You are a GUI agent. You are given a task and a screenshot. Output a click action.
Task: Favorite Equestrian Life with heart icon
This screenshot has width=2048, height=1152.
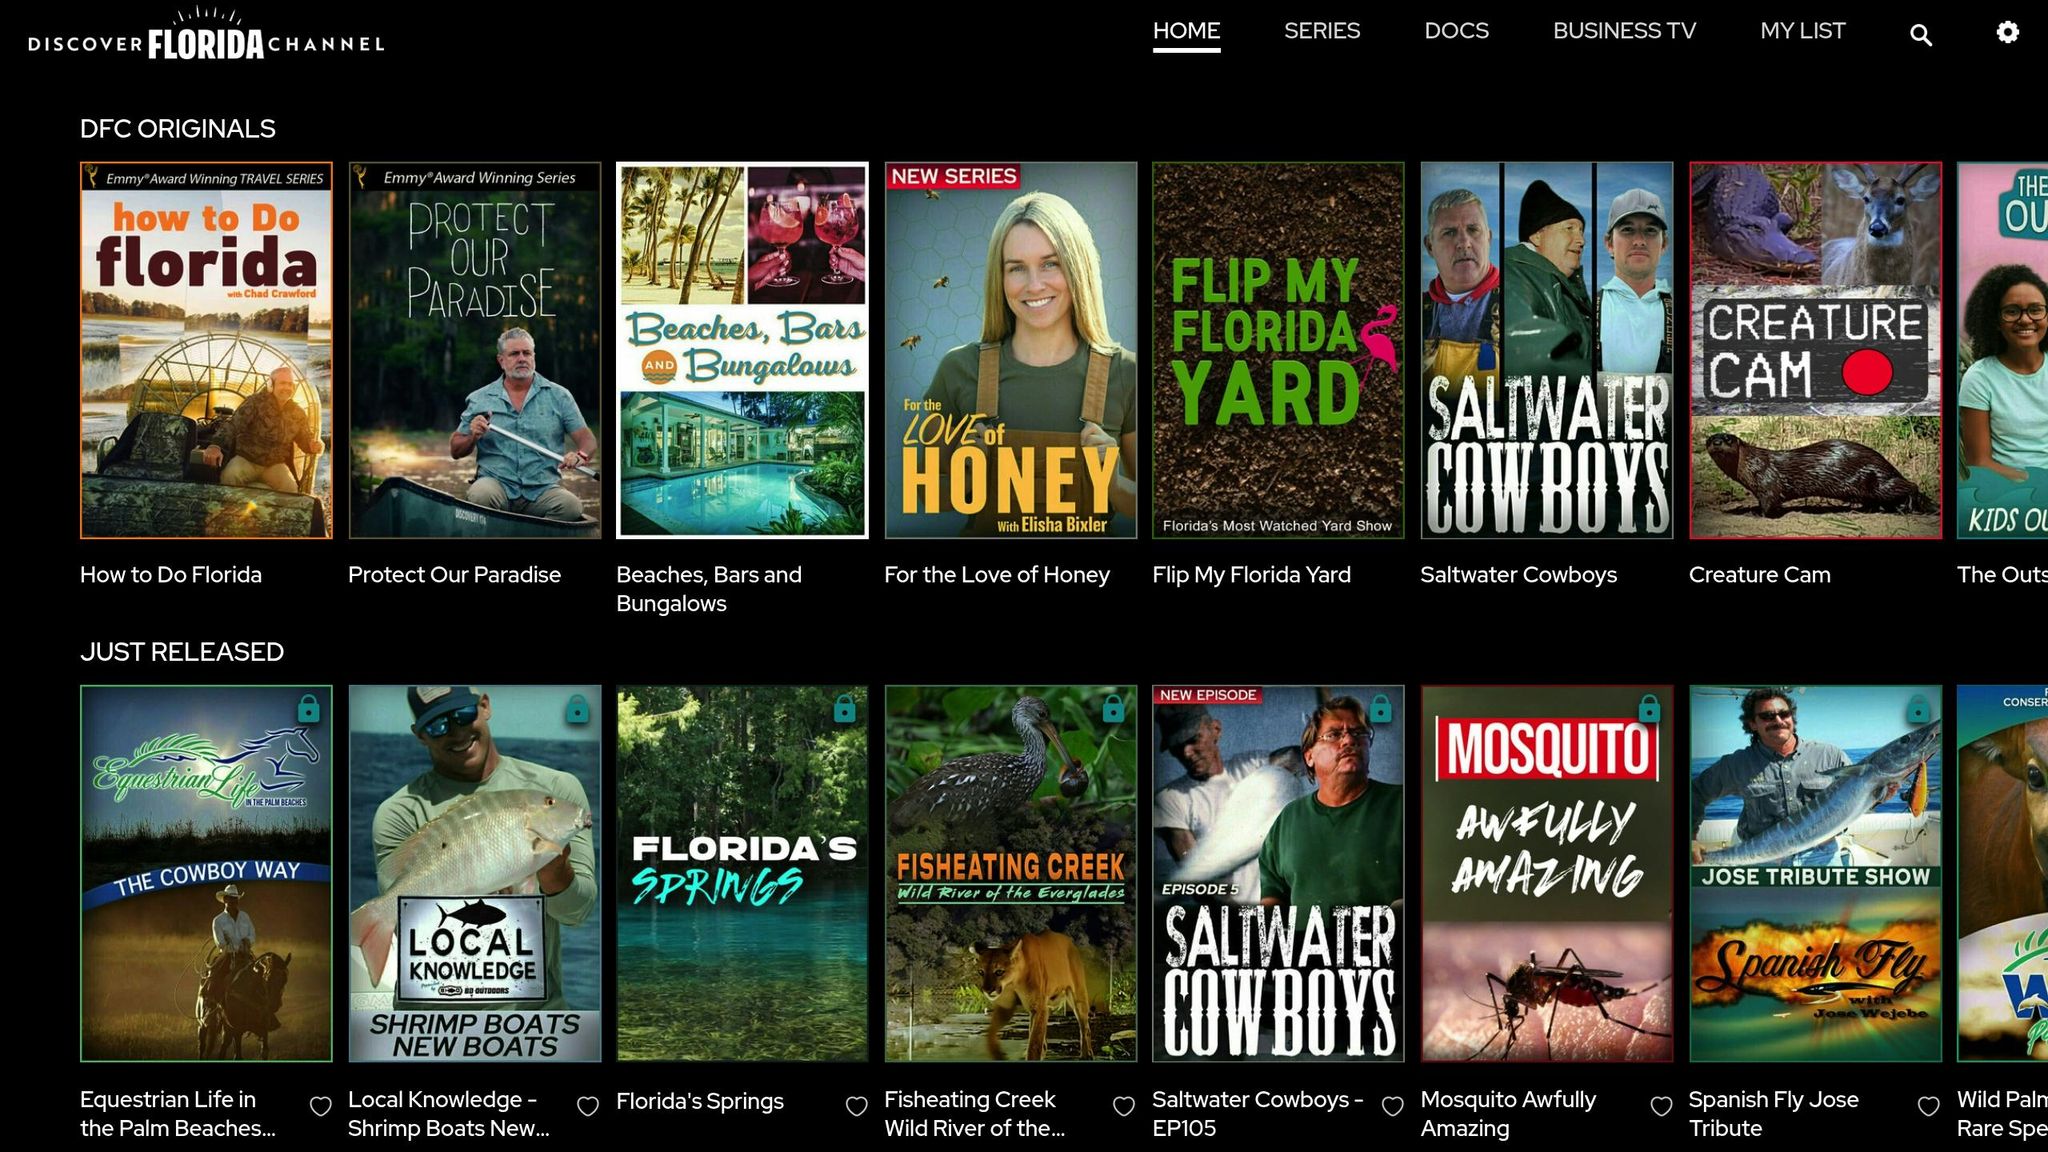[320, 1106]
